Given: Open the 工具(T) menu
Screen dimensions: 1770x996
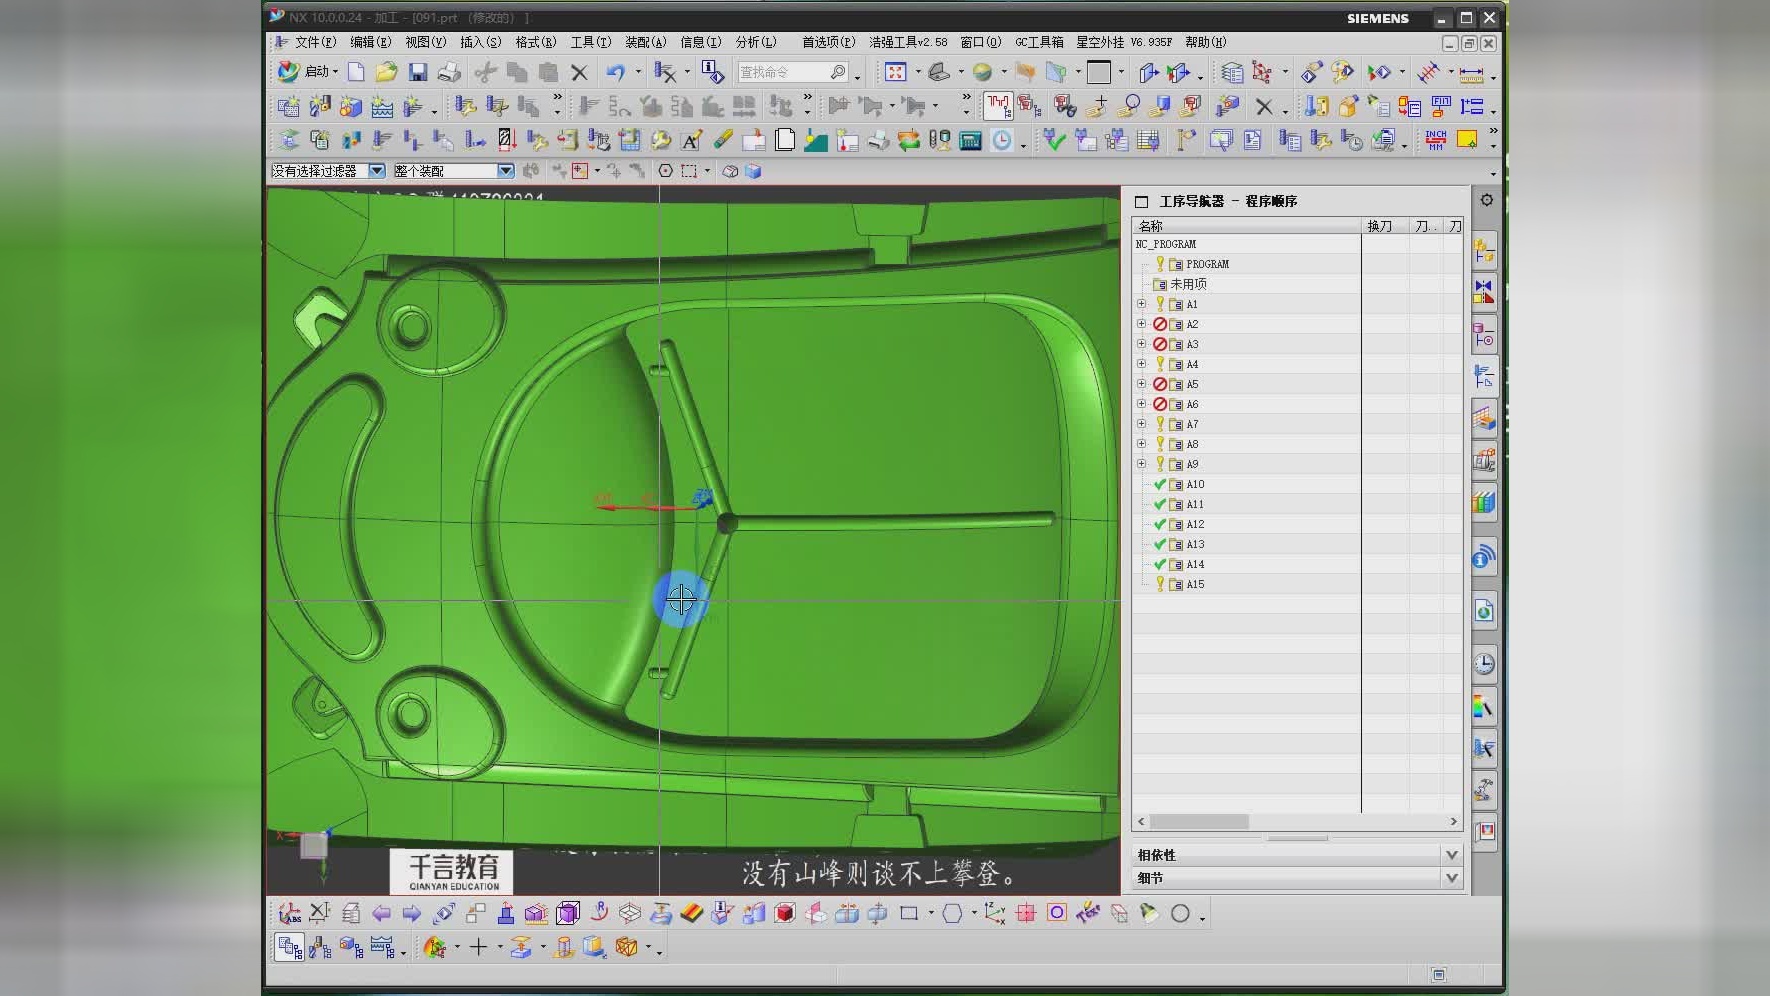Looking at the screenshot, I should (590, 42).
